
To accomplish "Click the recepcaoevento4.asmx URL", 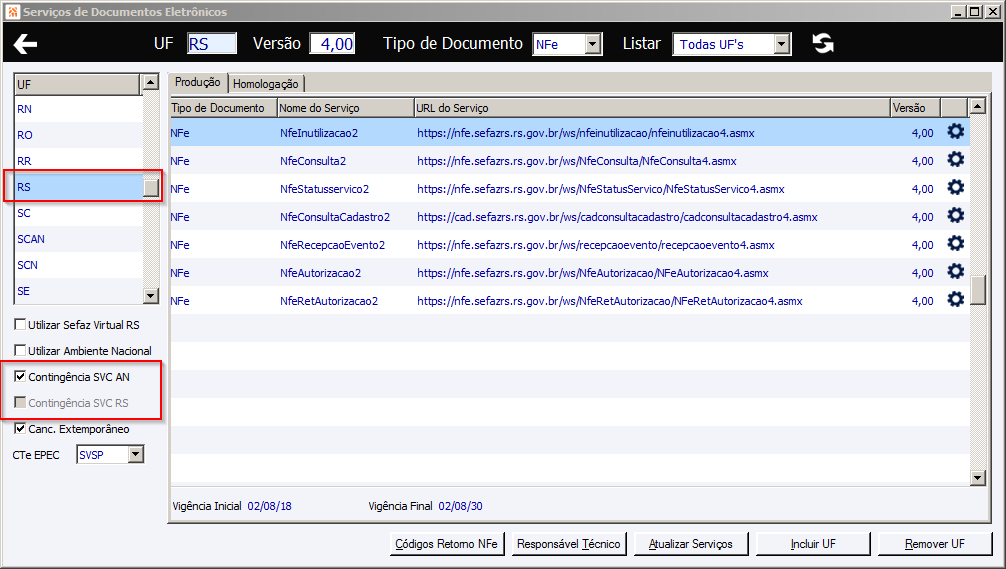I will click(596, 245).
